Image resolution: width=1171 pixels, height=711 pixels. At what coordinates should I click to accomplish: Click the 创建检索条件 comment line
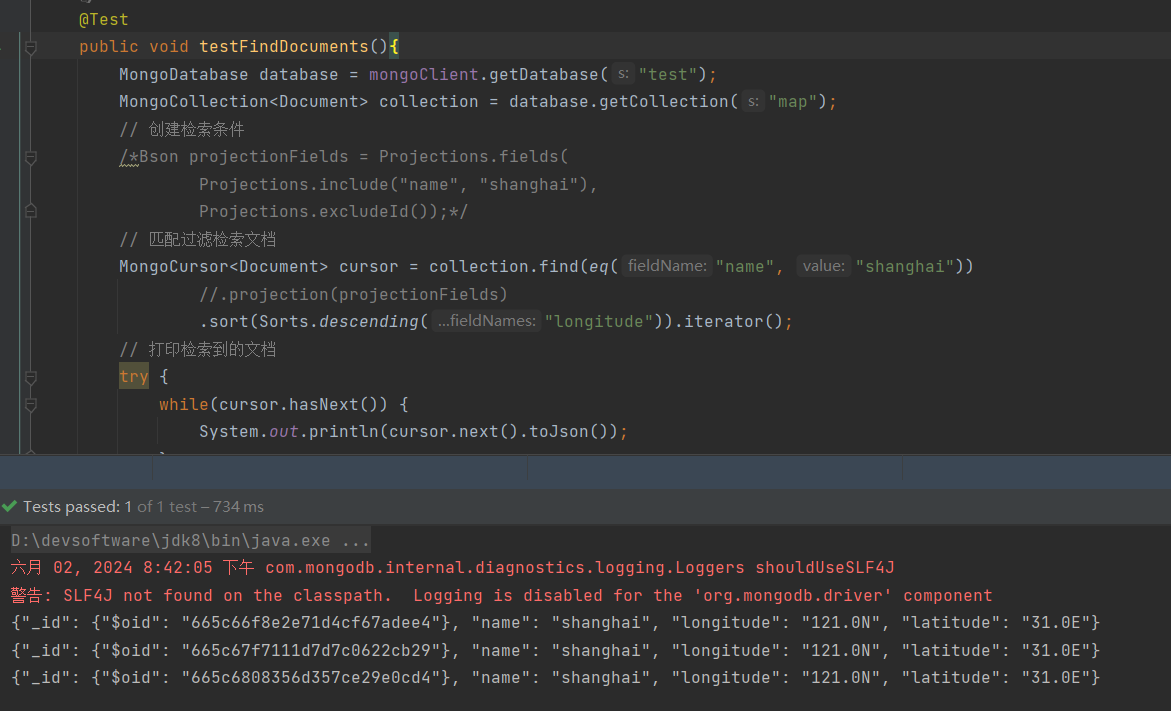(181, 129)
